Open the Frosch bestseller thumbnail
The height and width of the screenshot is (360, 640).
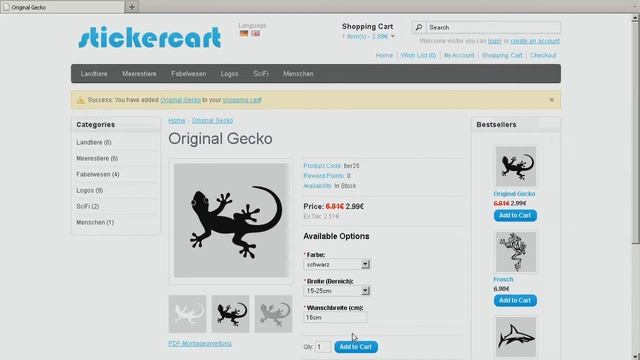(516, 252)
